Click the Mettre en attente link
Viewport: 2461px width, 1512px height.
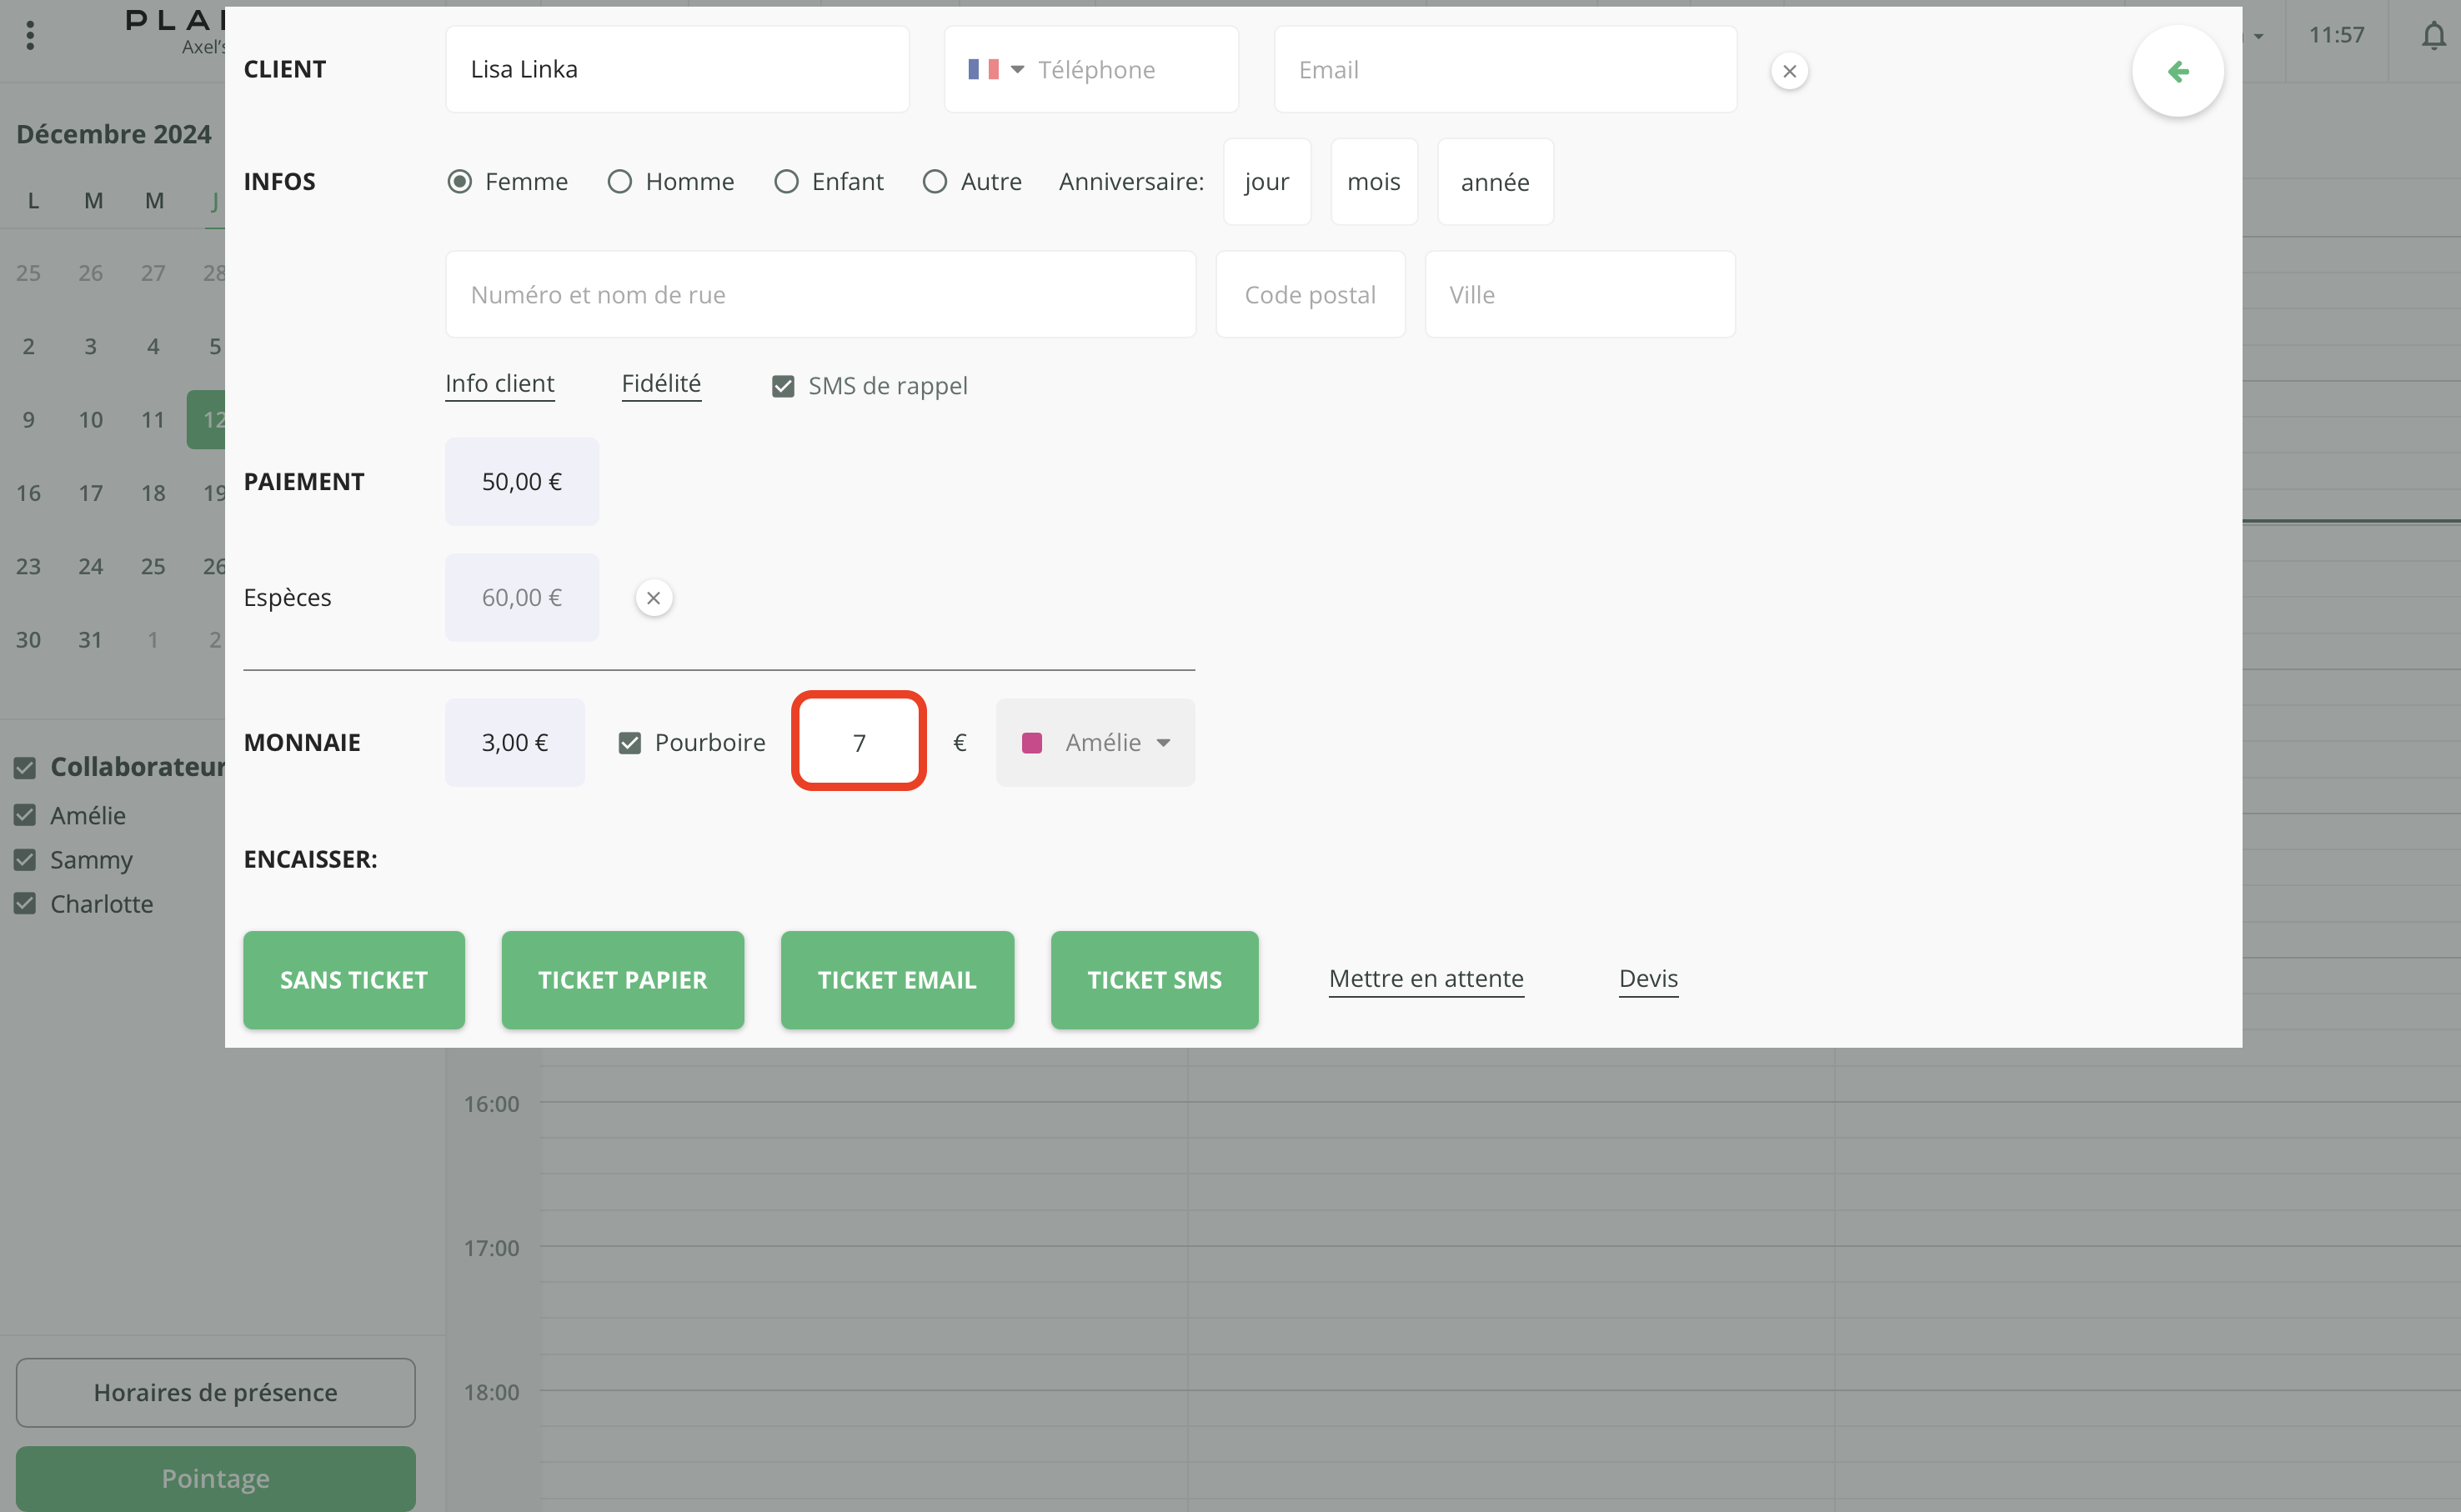(x=1425, y=979)
